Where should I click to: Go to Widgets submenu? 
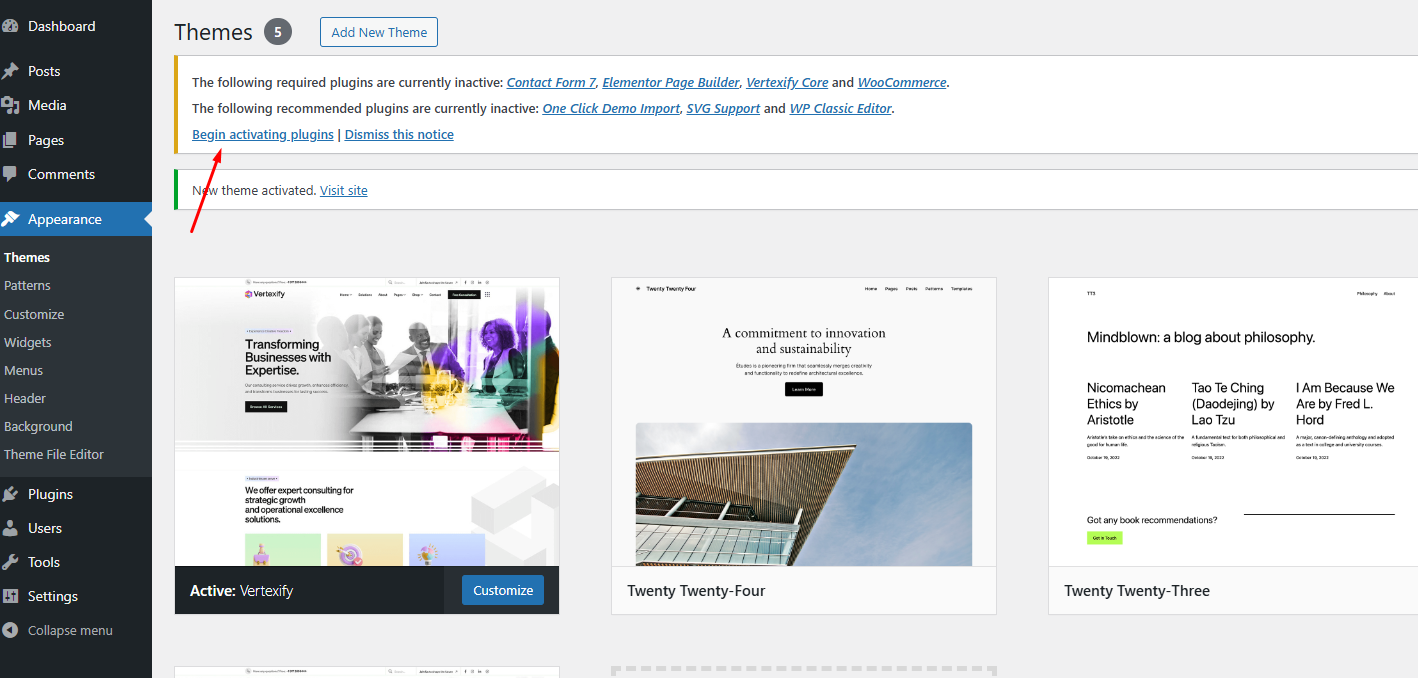[x=28, y=342]
